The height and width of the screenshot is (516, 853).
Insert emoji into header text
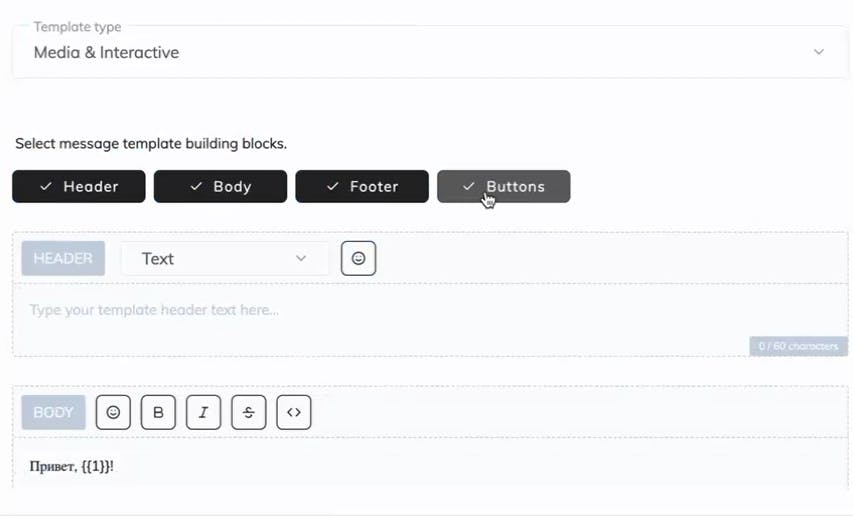coord(358,258)
